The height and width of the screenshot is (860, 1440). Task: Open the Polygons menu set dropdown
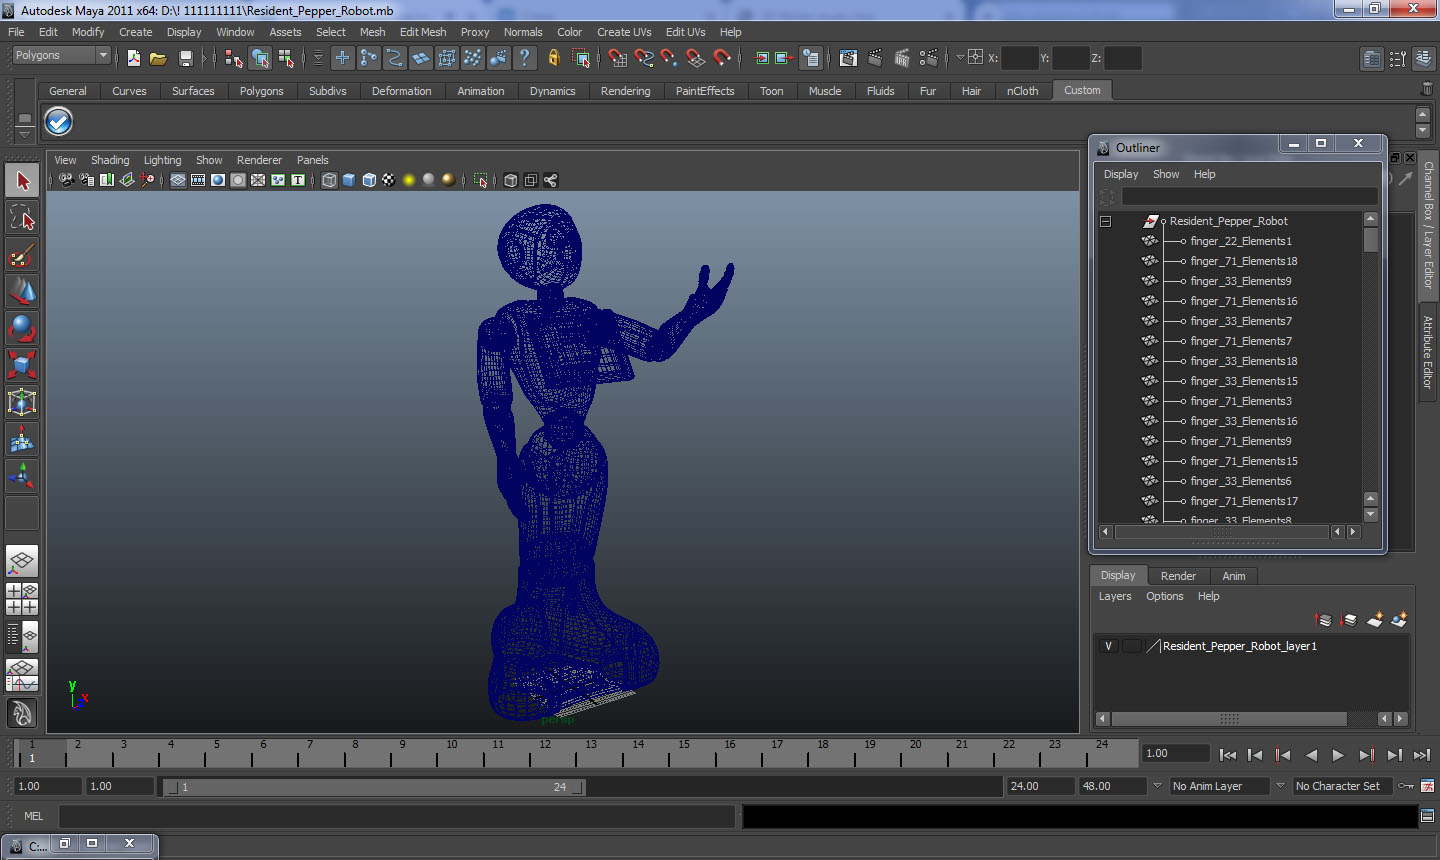[x=60, y=56]
